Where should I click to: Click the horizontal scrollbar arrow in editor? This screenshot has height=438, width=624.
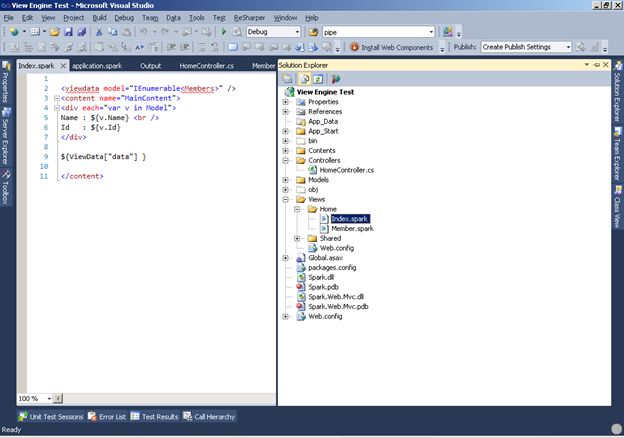click(58, 398)
